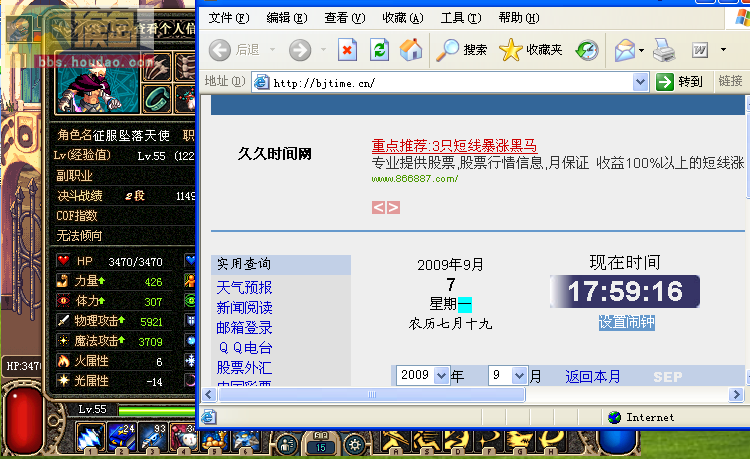Open the Forward button history dropdown arrow
The height and width of the screenshot is (459, 750).
tap(323, 49)
